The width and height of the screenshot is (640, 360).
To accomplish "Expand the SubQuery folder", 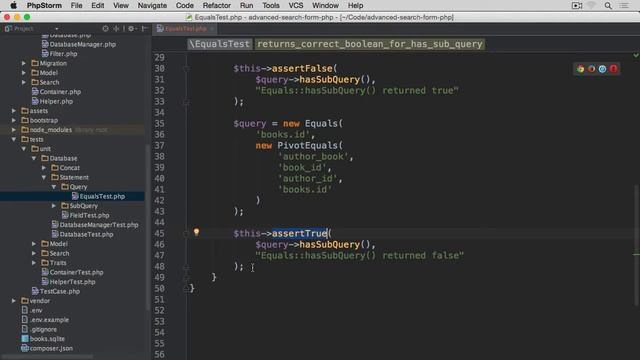I will coord(53,206).
